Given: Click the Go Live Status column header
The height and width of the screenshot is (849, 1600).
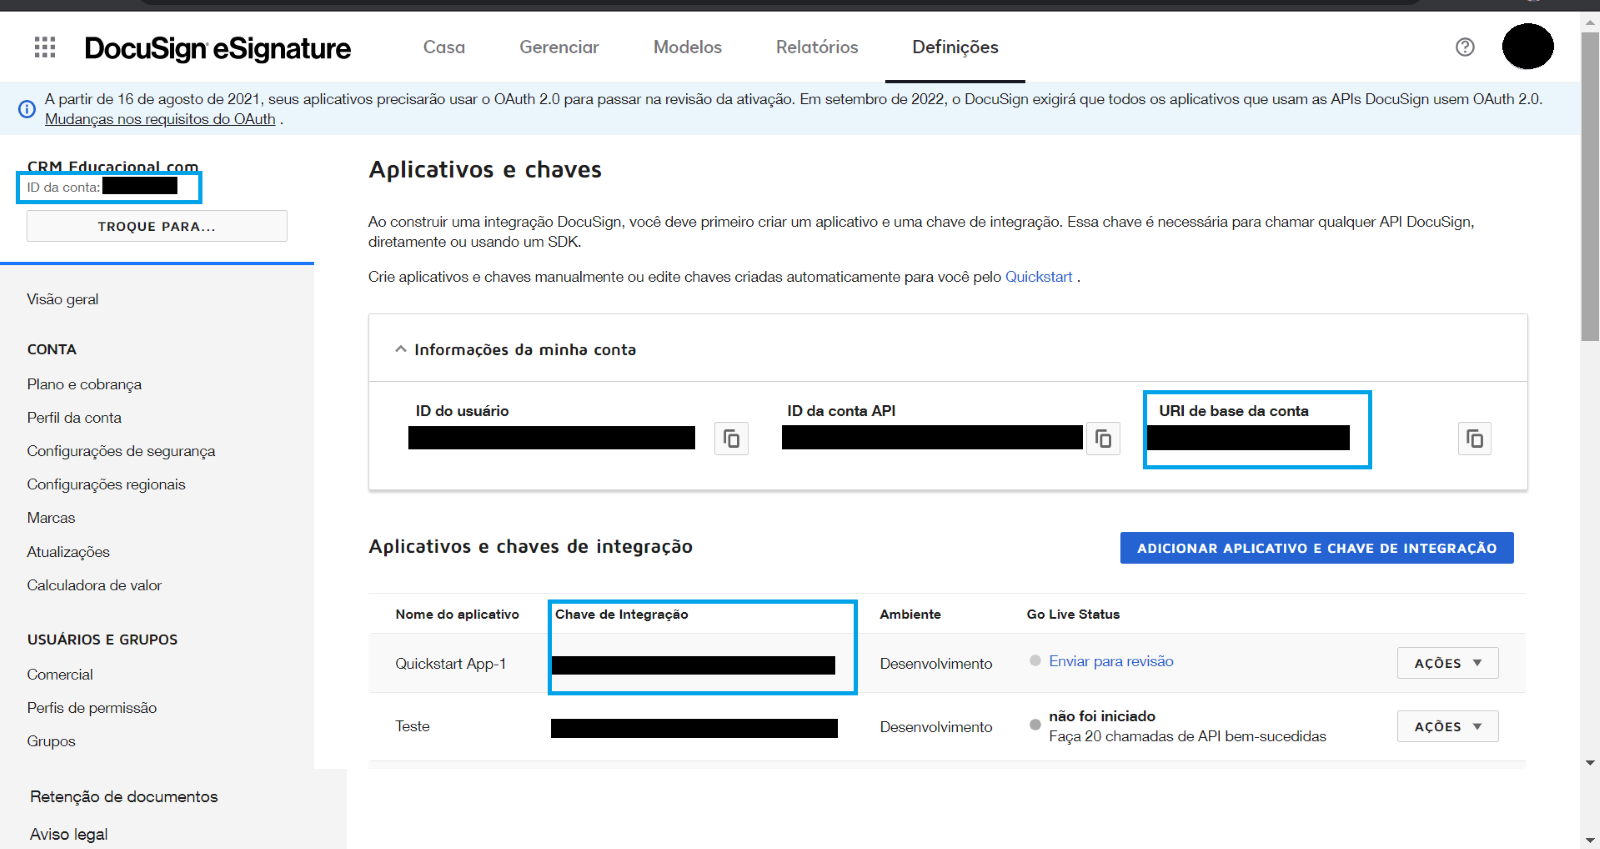Looking at the screenshot, I should click(x=1073, y=614).
